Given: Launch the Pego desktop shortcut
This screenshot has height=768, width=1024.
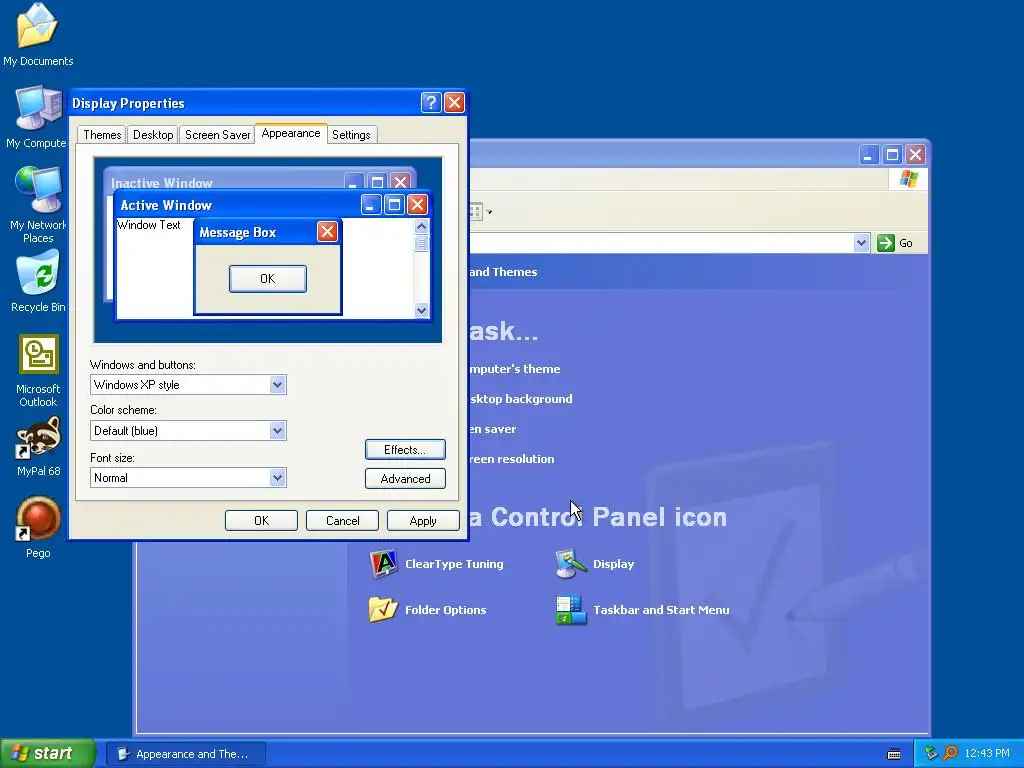Looking at the screenshot, I should [x=38, y=528].
